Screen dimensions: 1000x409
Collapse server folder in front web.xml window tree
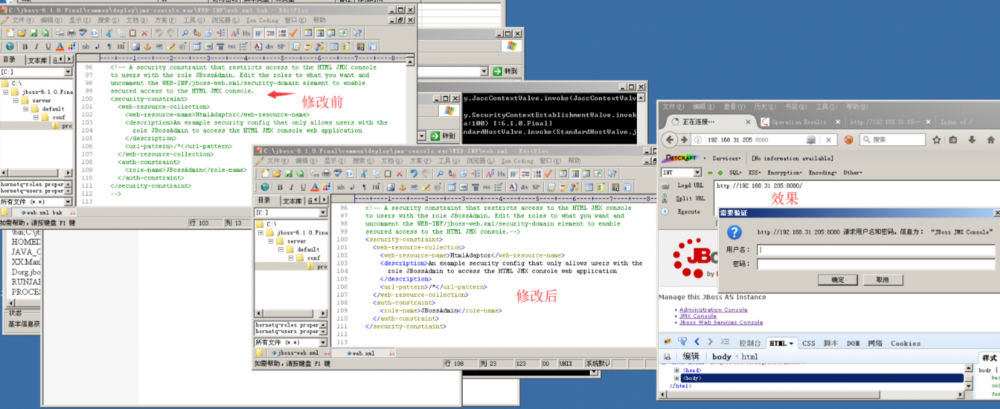tap(270, 242)
